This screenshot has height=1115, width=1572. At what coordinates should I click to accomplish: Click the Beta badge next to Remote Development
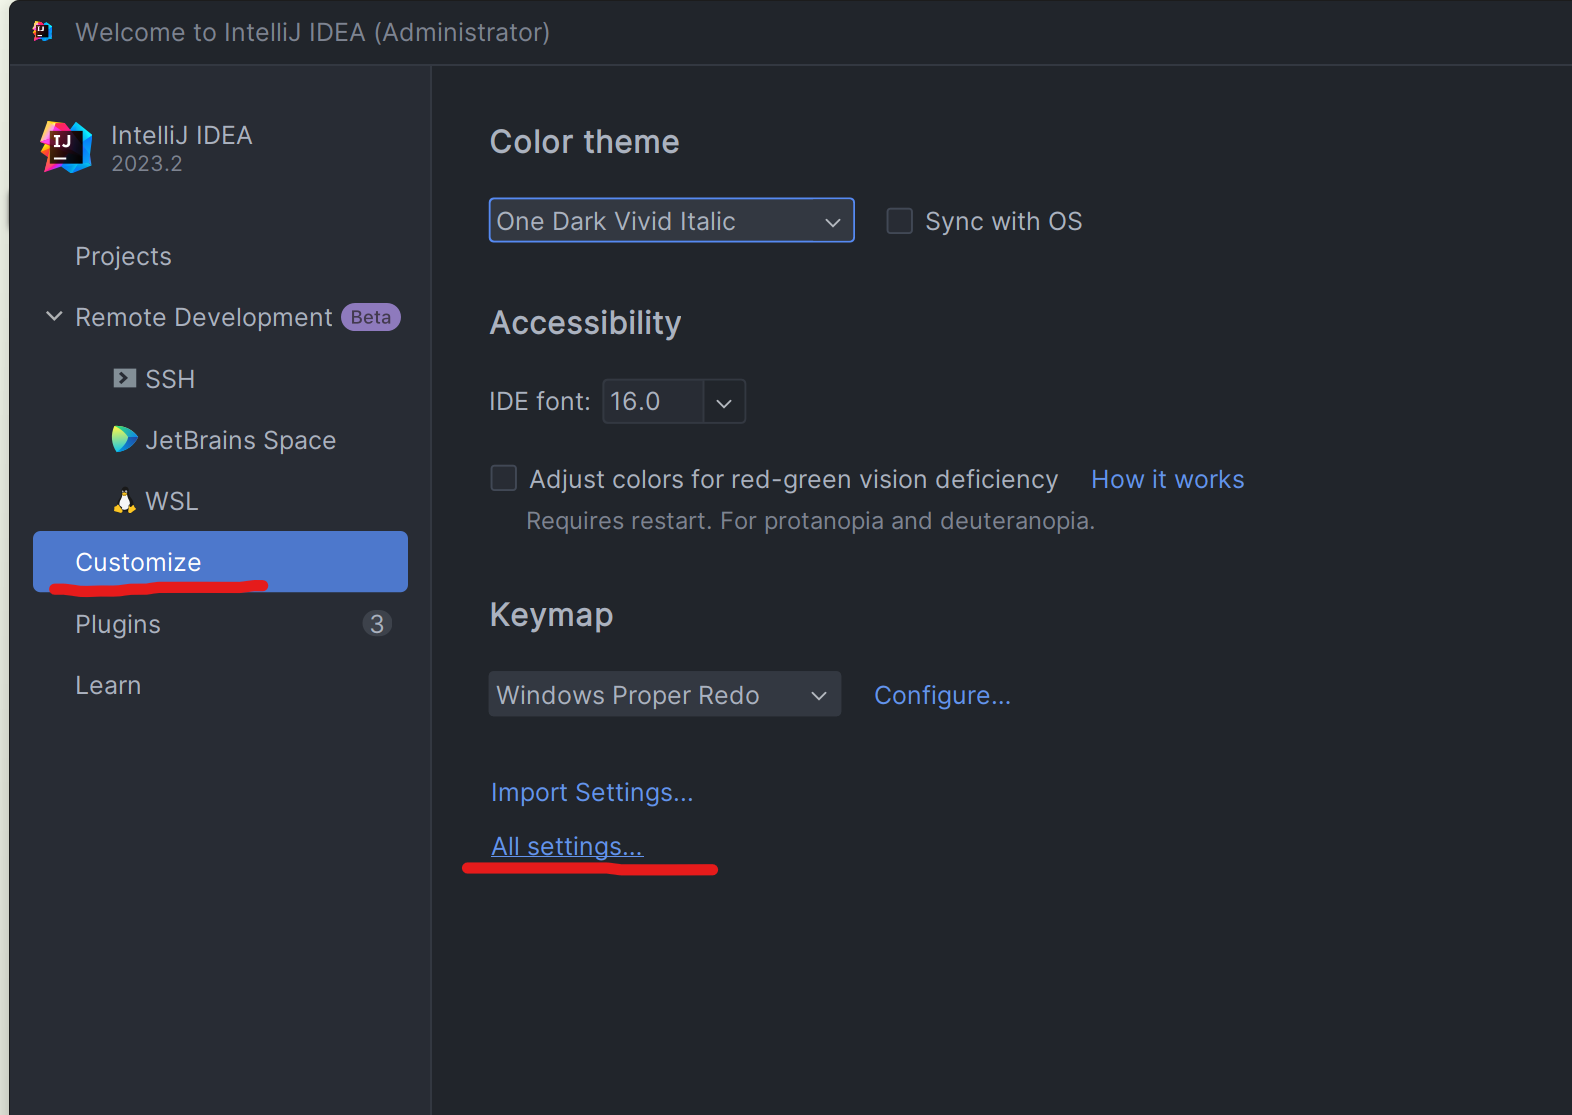[x=371, y=317]
